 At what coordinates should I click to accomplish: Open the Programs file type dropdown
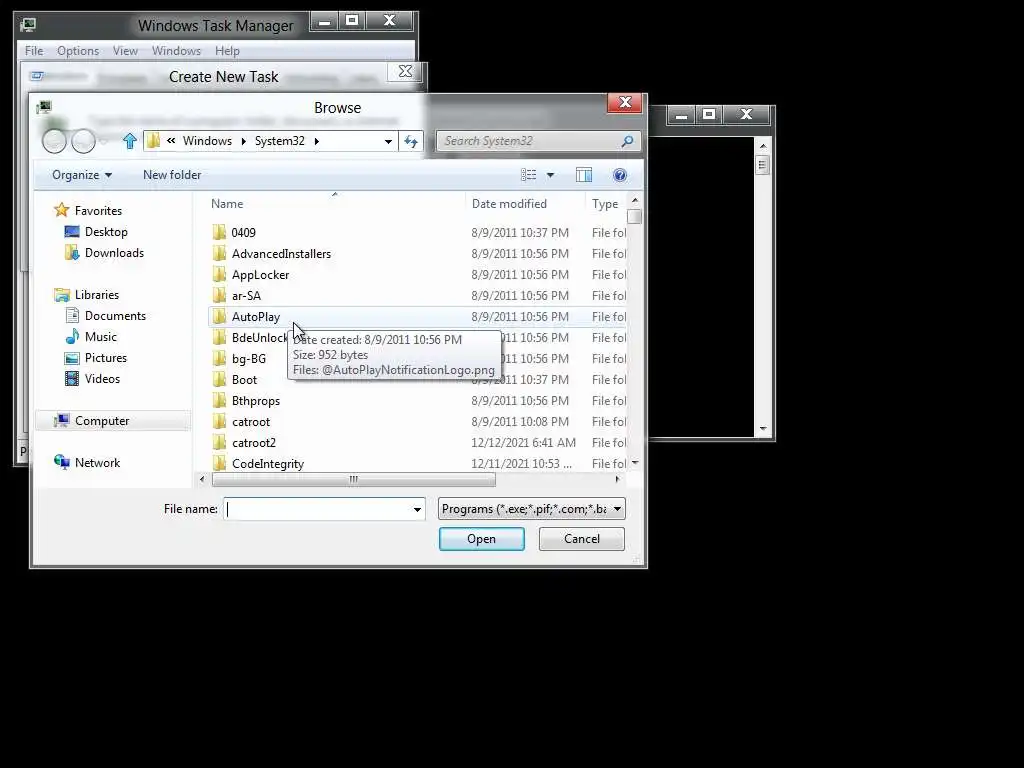[532, 509]
